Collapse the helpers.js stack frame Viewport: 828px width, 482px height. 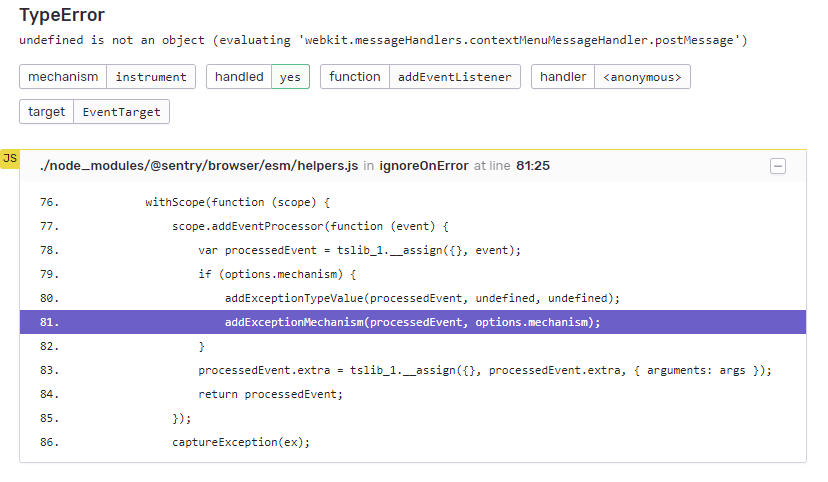tap(777, 166)
